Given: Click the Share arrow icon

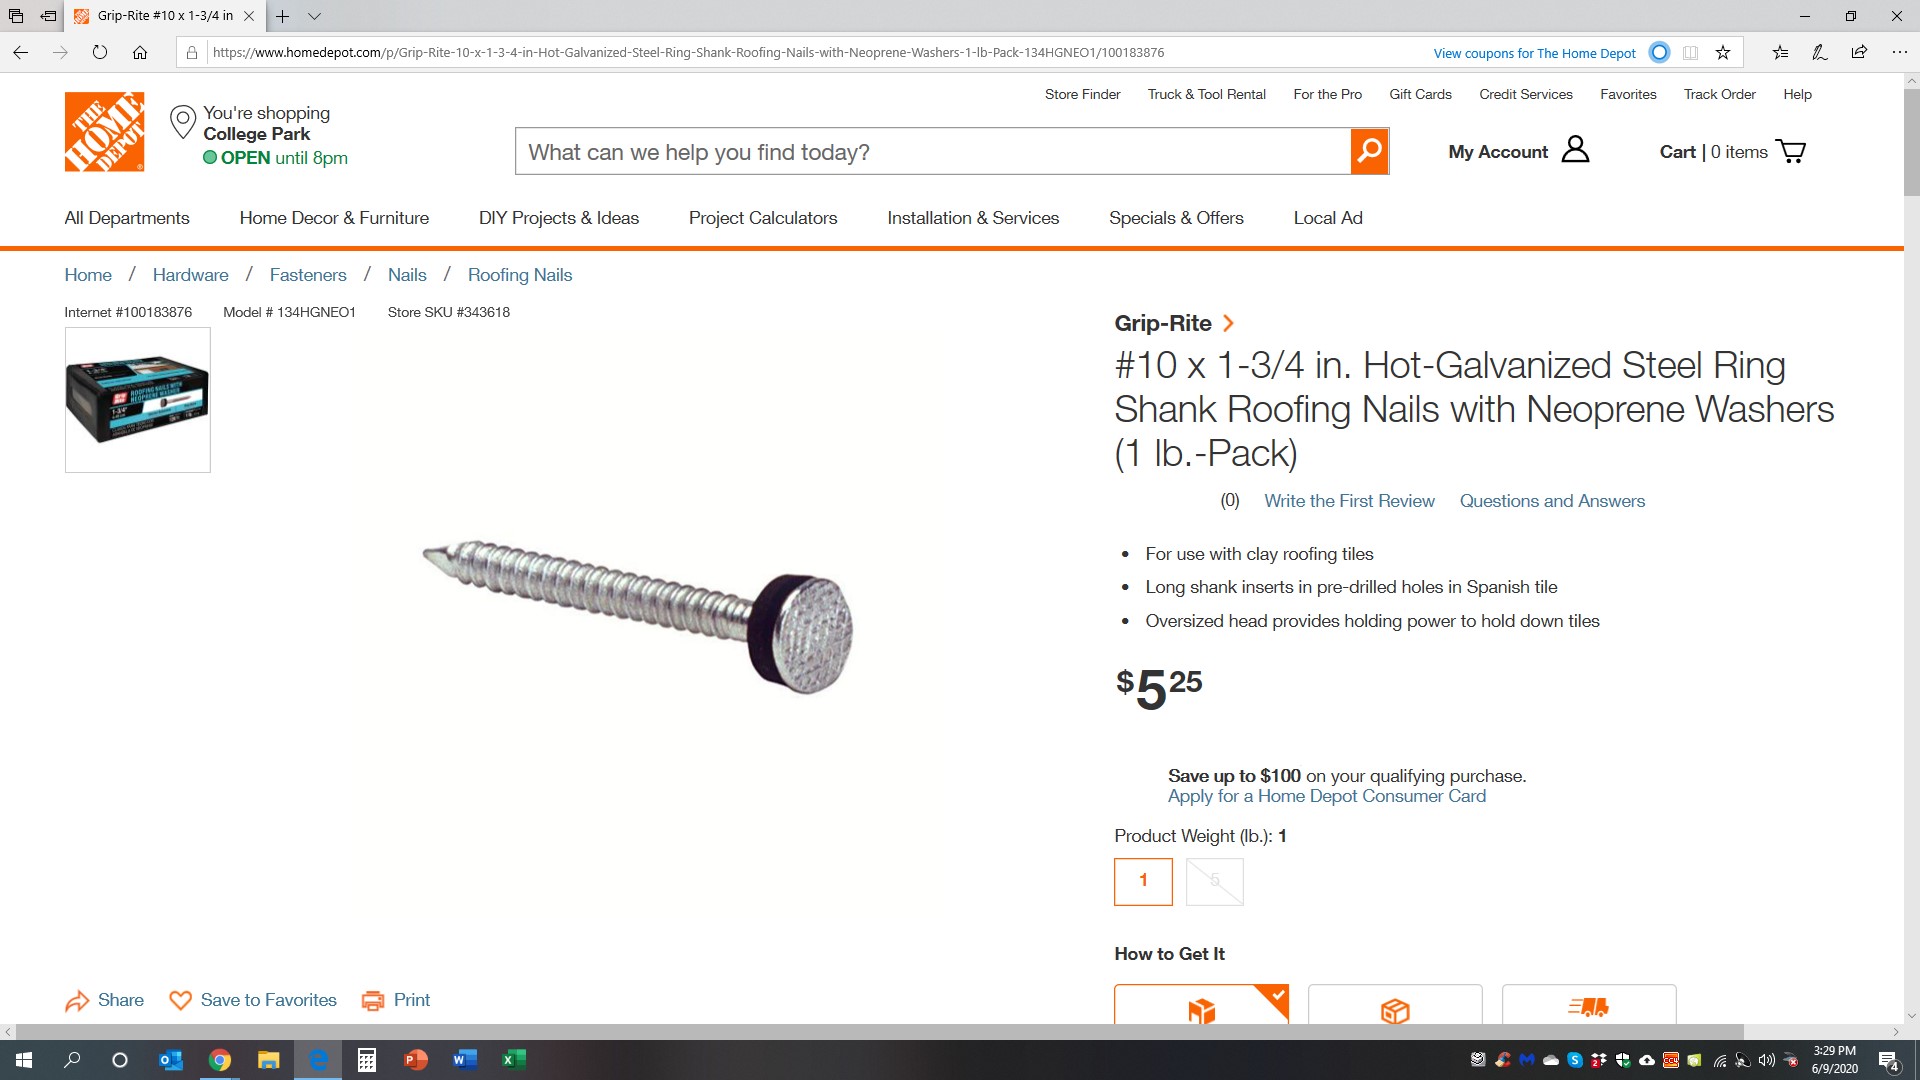Looking at the screenshot, I should pyautogui.click(x=77, y=1000).
